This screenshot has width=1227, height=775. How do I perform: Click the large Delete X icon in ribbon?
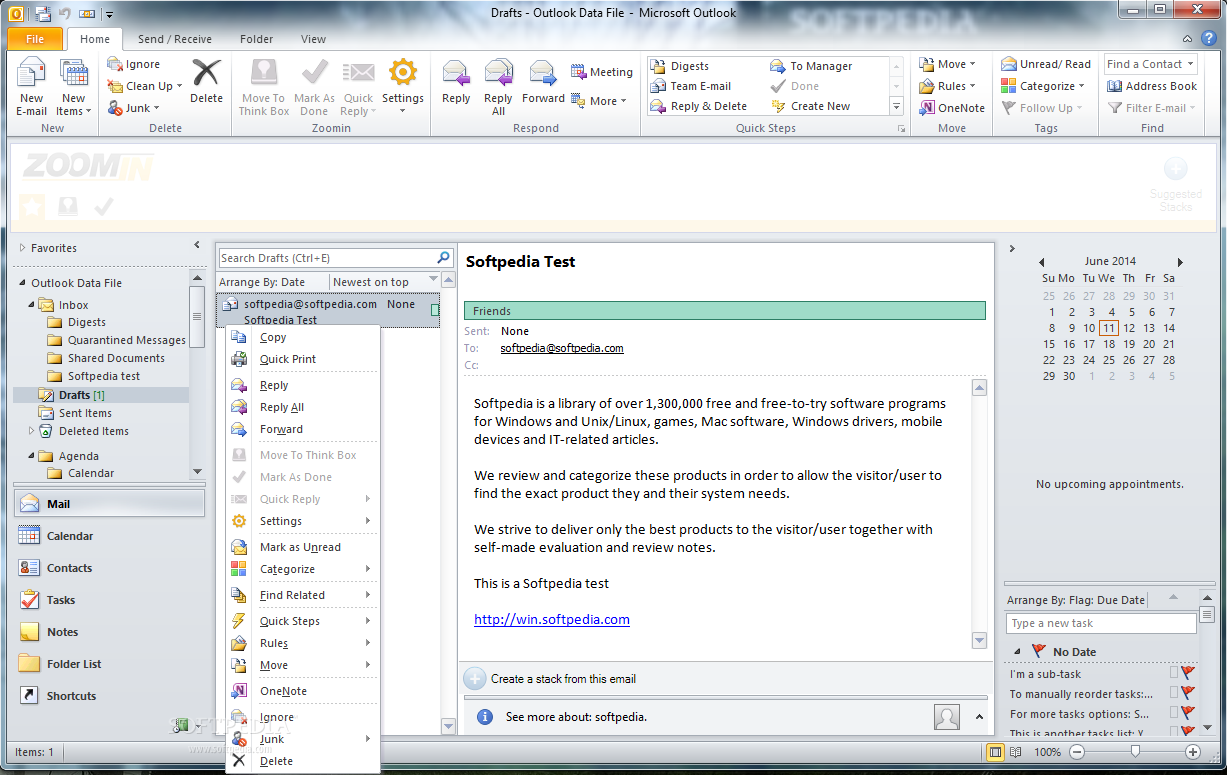click(x=206, y=73)
